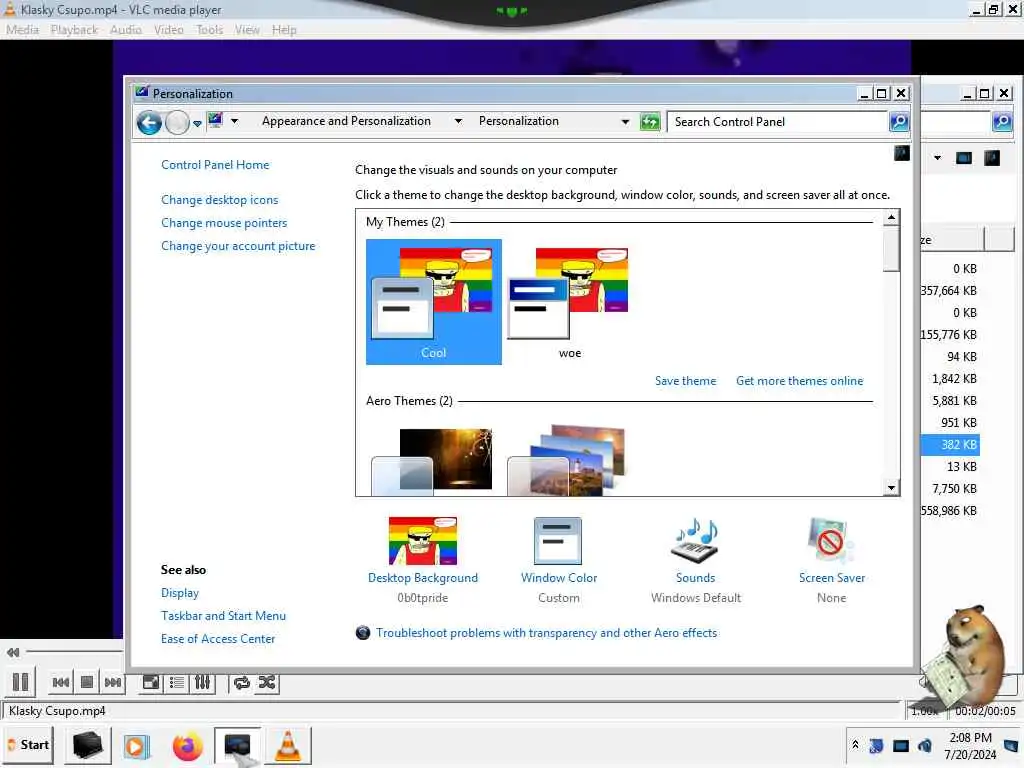Click the VLC cone taskbar icon
The width and height of the screenshot is (1024, 768).
pyautogui.click(x=287, y=745)
